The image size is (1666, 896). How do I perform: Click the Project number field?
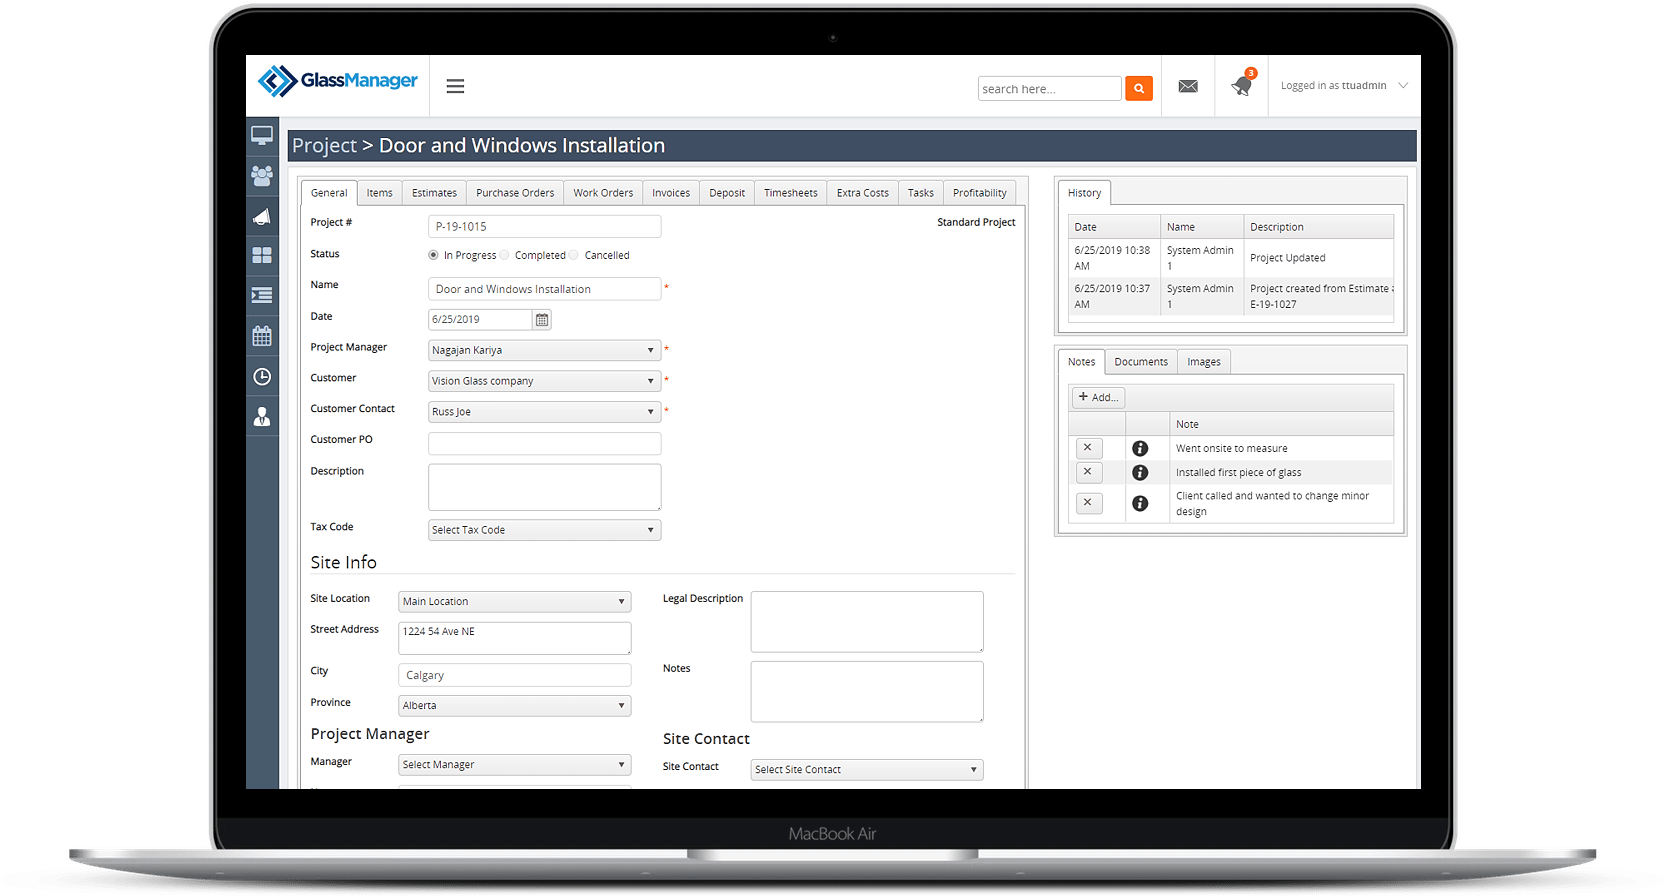[x=544, y=227]
